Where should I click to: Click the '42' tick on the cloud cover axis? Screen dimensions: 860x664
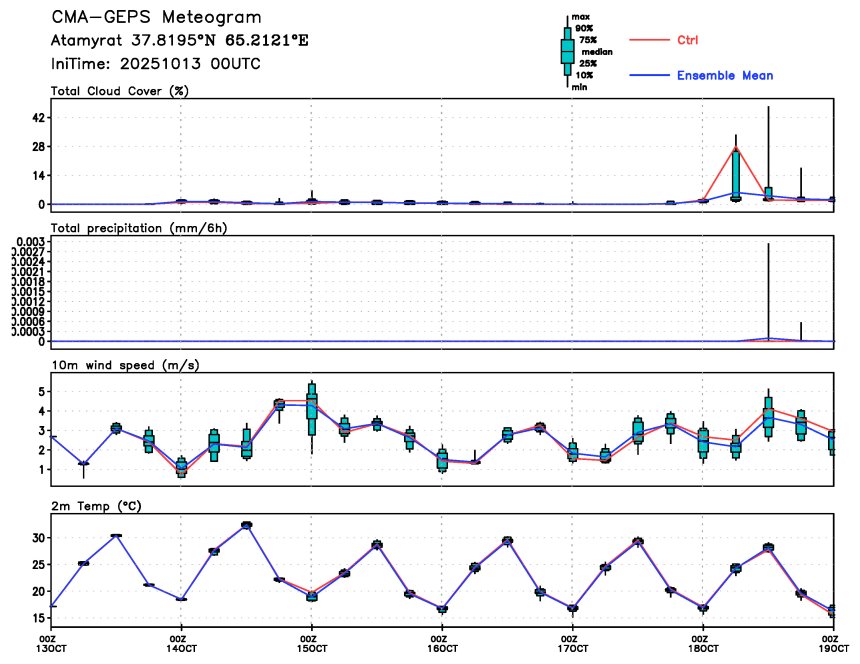click(41, 118)
